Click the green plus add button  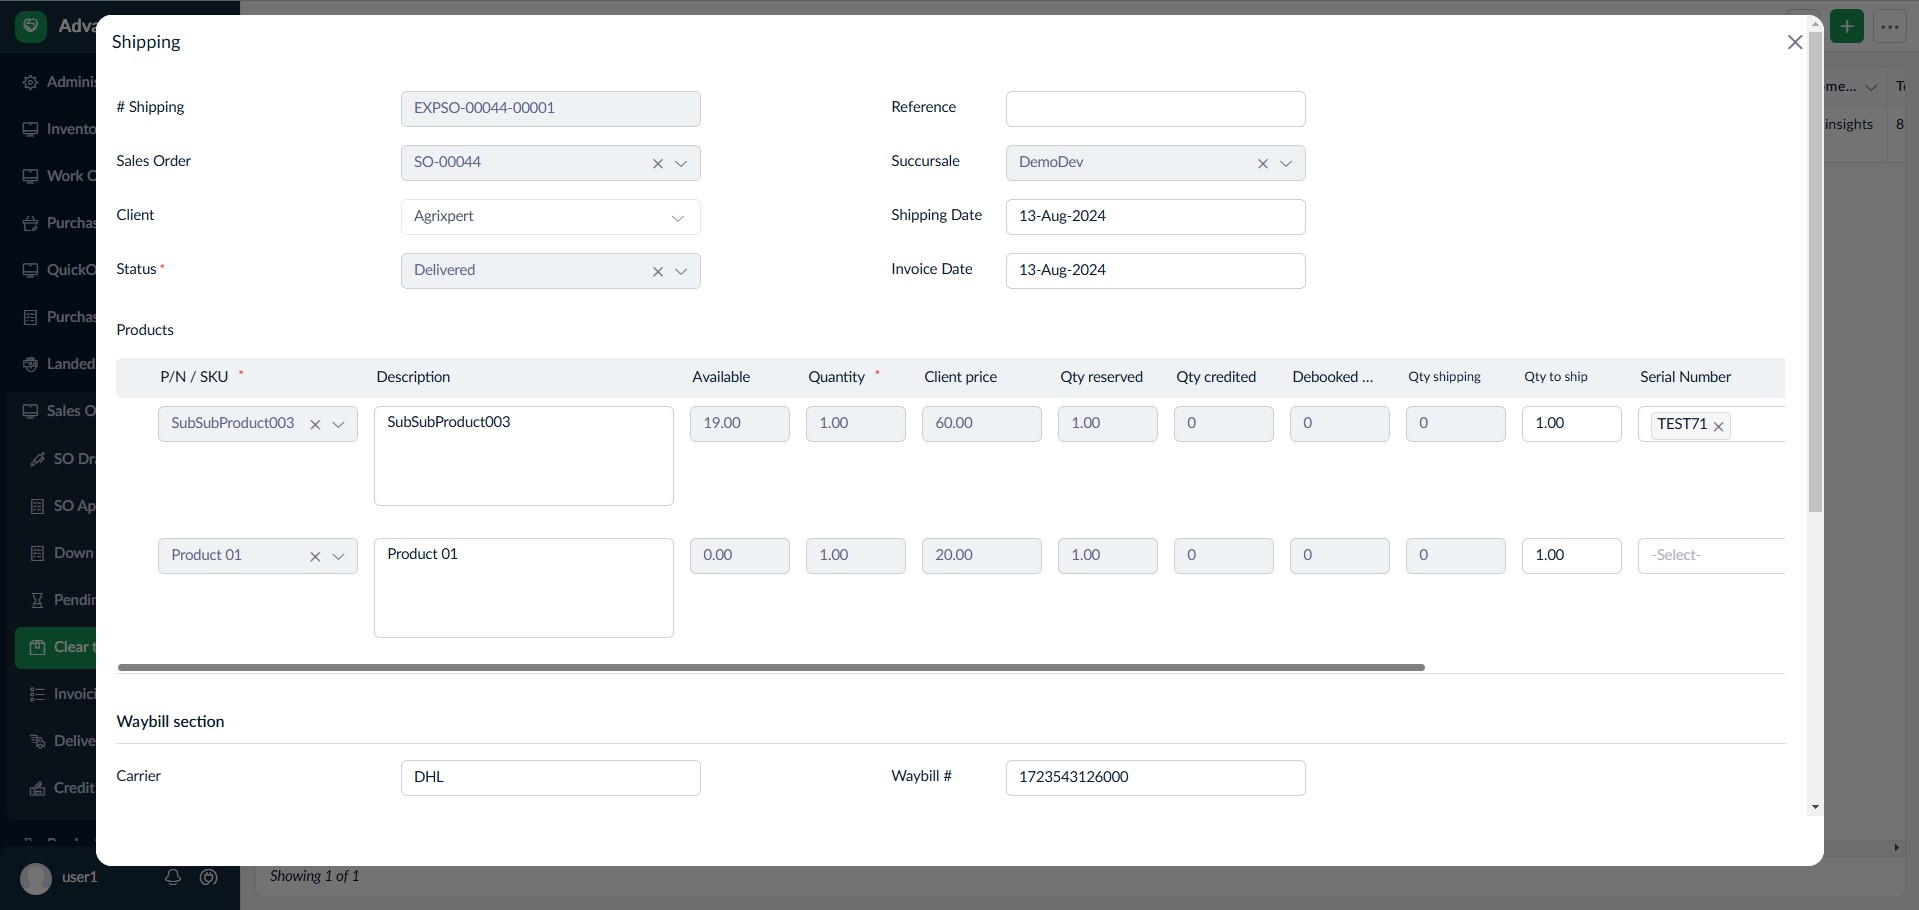(x=1846, y=27)
